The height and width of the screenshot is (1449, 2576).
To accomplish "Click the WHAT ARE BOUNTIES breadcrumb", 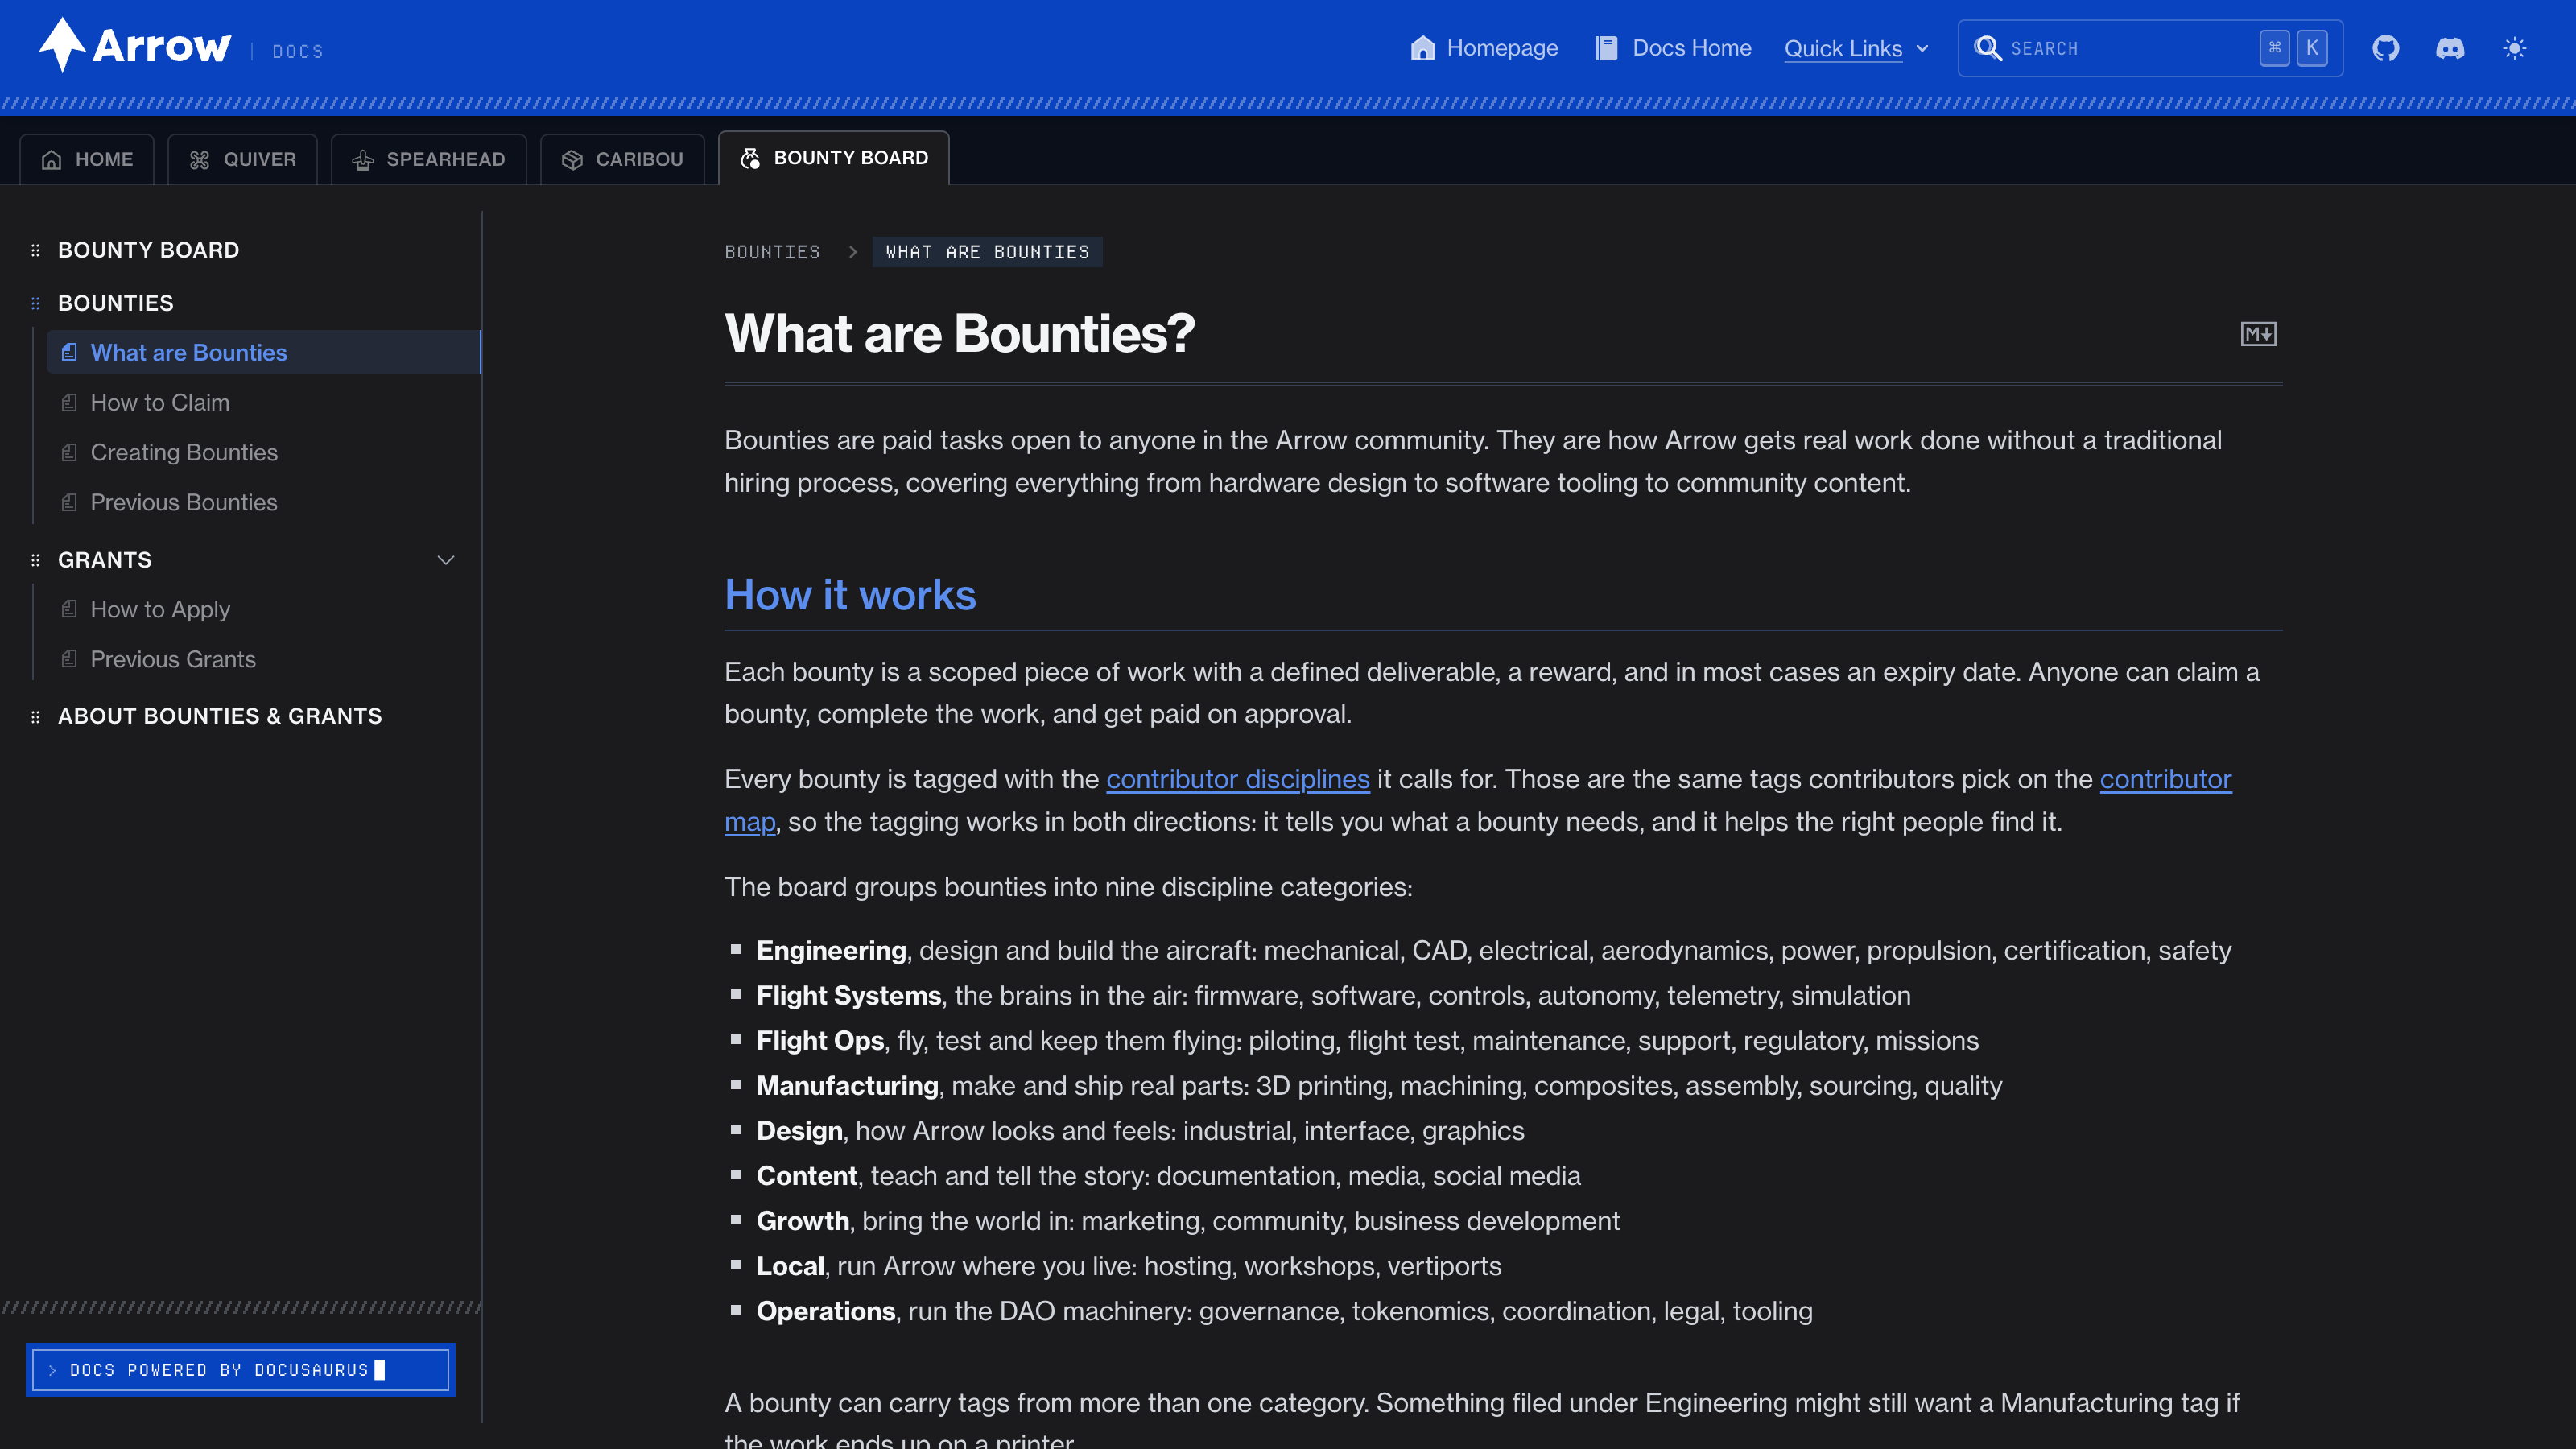I will click(987, 252).
